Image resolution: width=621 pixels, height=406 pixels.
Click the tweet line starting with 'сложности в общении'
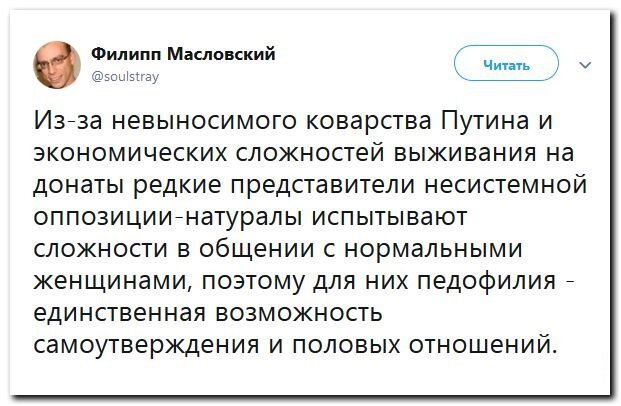[278, 250]
